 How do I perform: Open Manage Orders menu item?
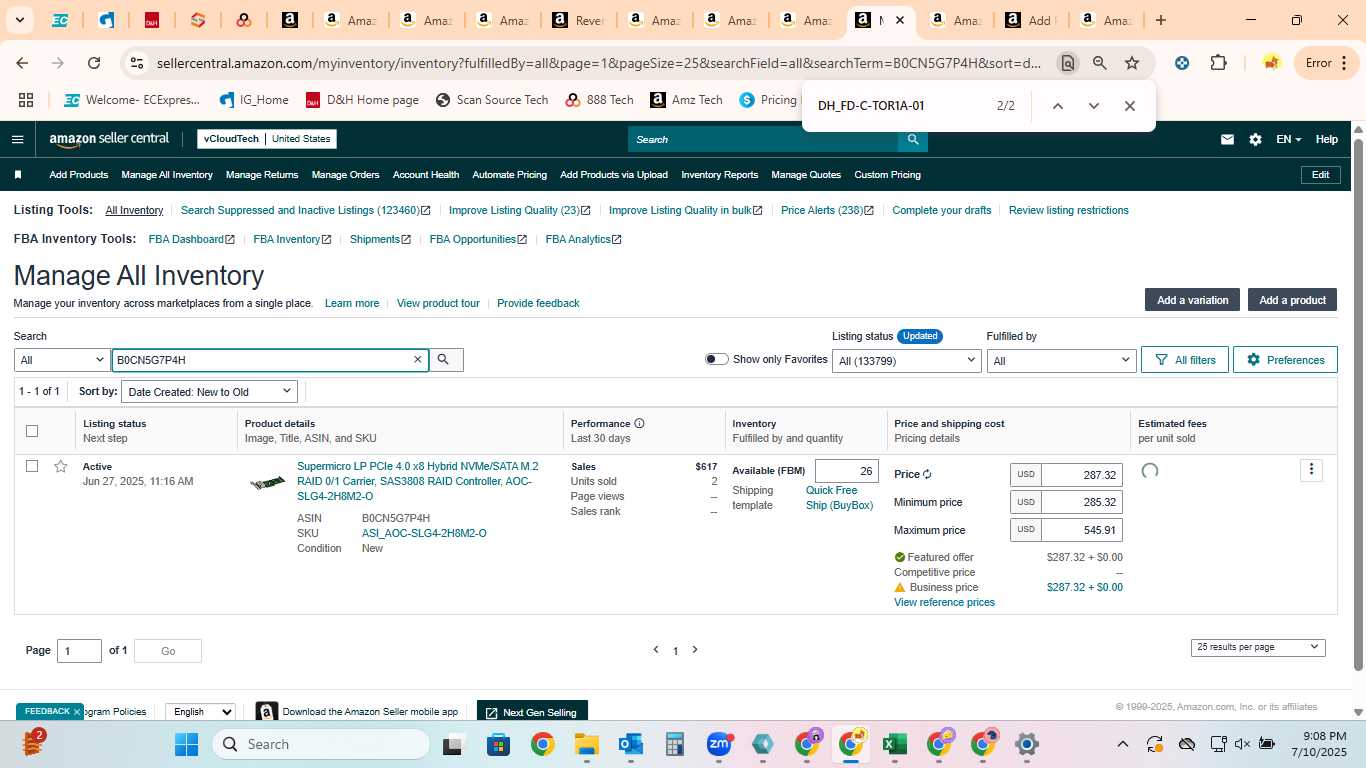pyautogui.click(x=345, y=175)
